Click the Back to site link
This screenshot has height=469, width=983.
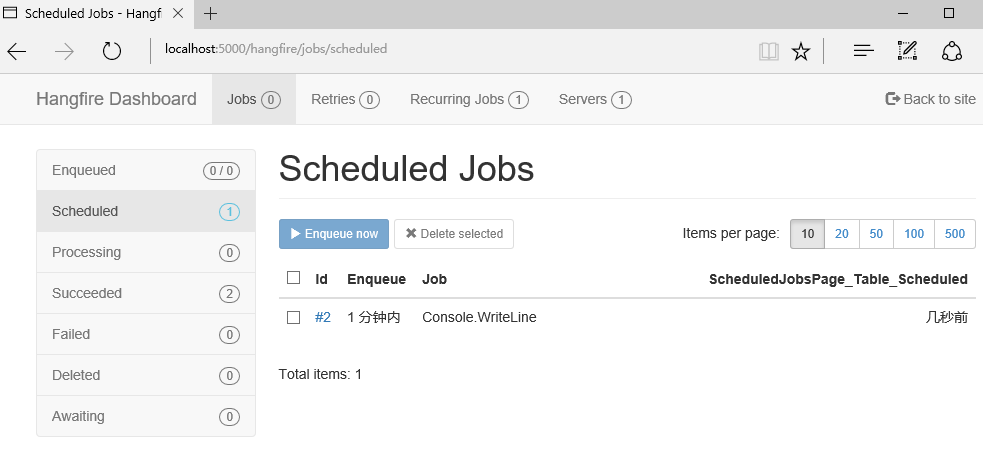click(930, 99)
